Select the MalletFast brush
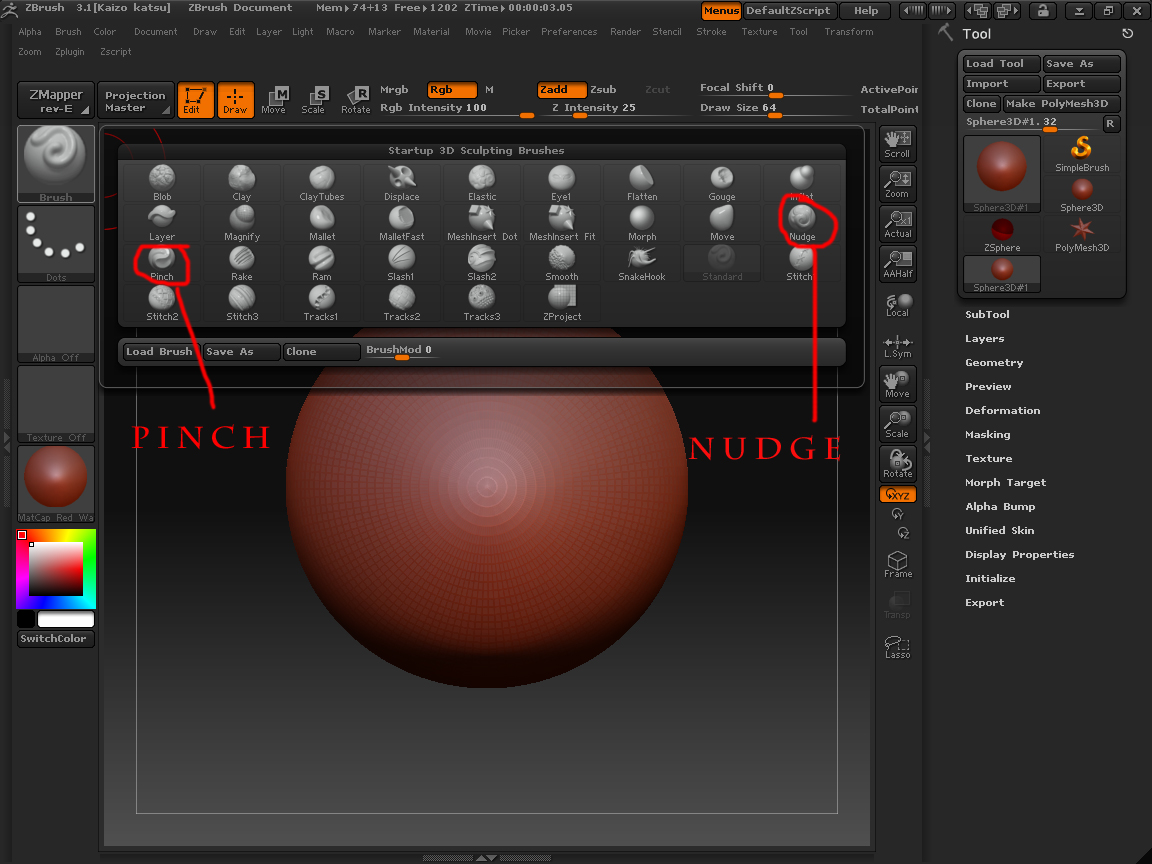The width and height of the screenshot is (1152, 864). tap(402, 223)
